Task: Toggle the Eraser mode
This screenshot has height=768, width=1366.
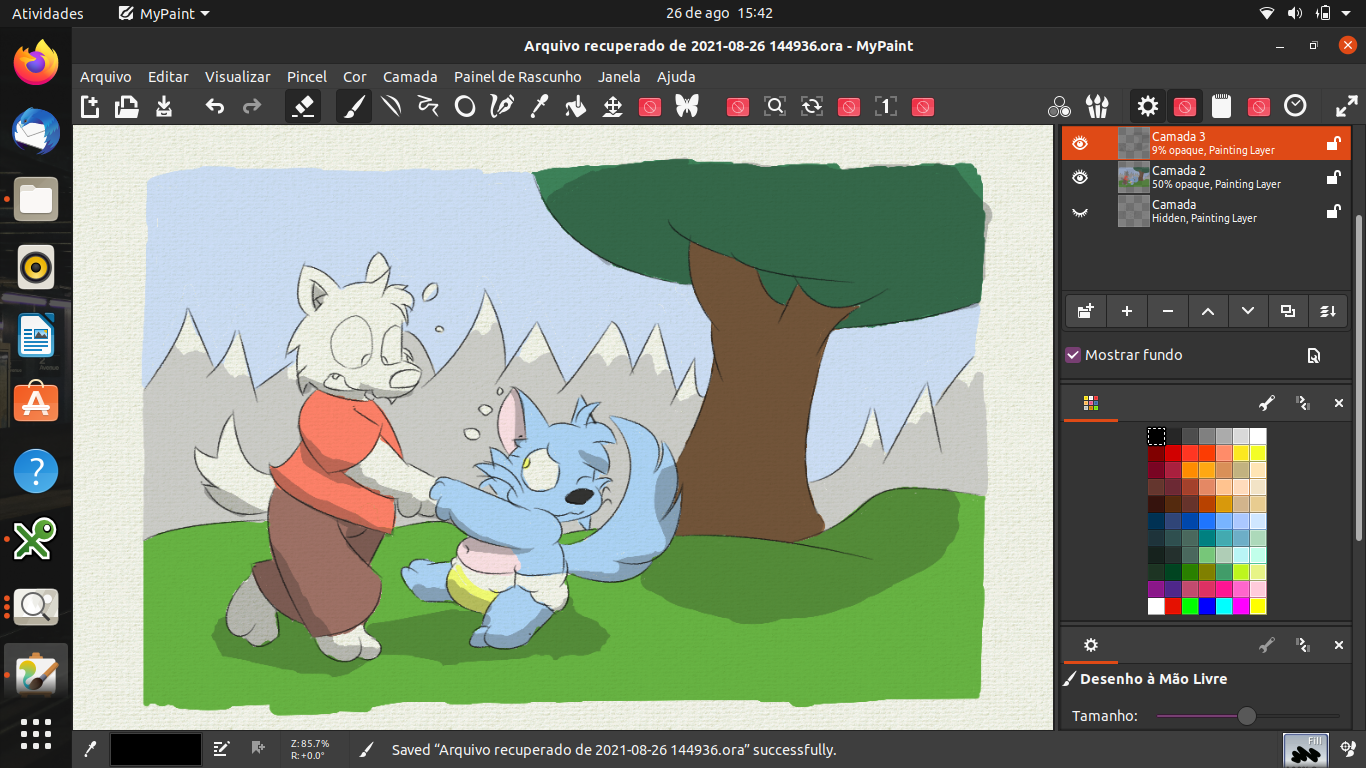Action: (303, 106)
